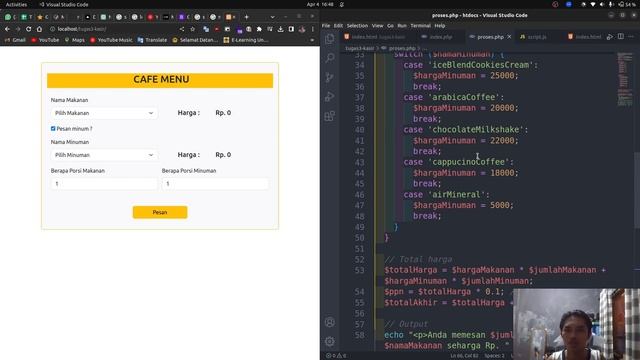This screenshot has width=640, height=360.
Task: Open the browser downloads
Action: (x=280, y=29)
